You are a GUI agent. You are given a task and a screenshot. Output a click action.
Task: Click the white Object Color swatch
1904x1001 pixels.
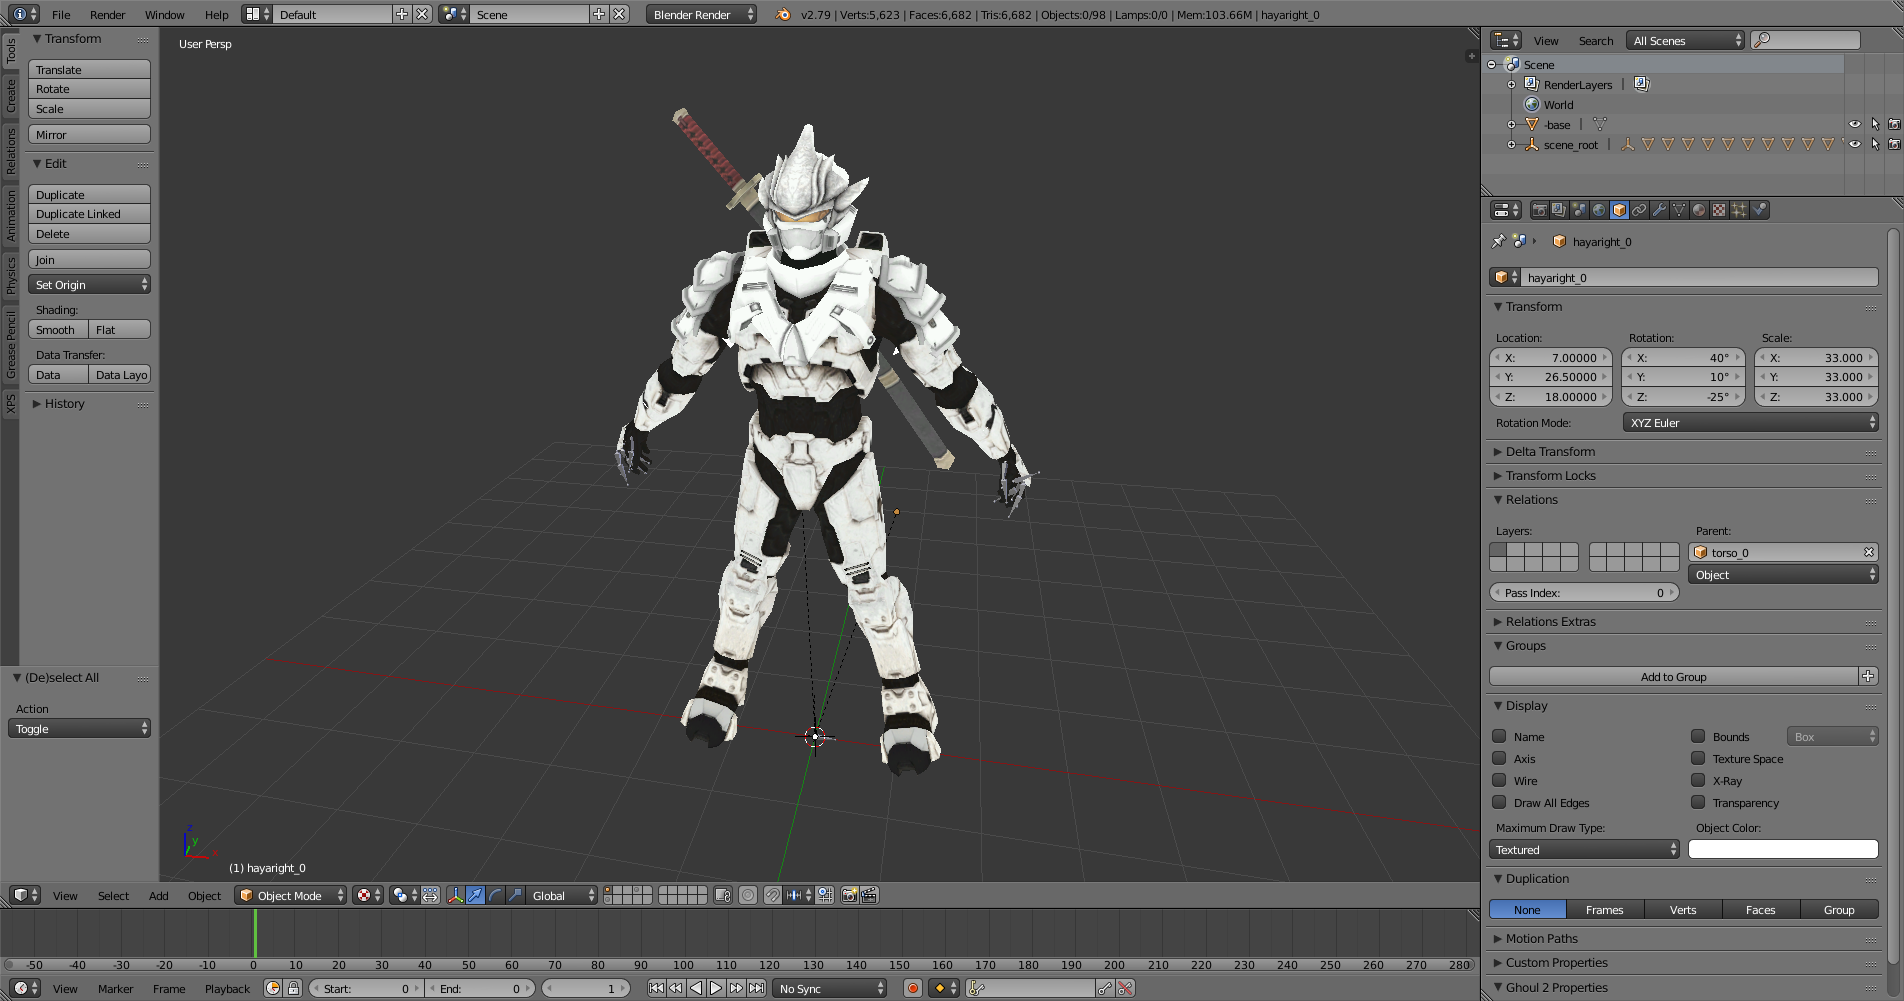[1783, 849]
